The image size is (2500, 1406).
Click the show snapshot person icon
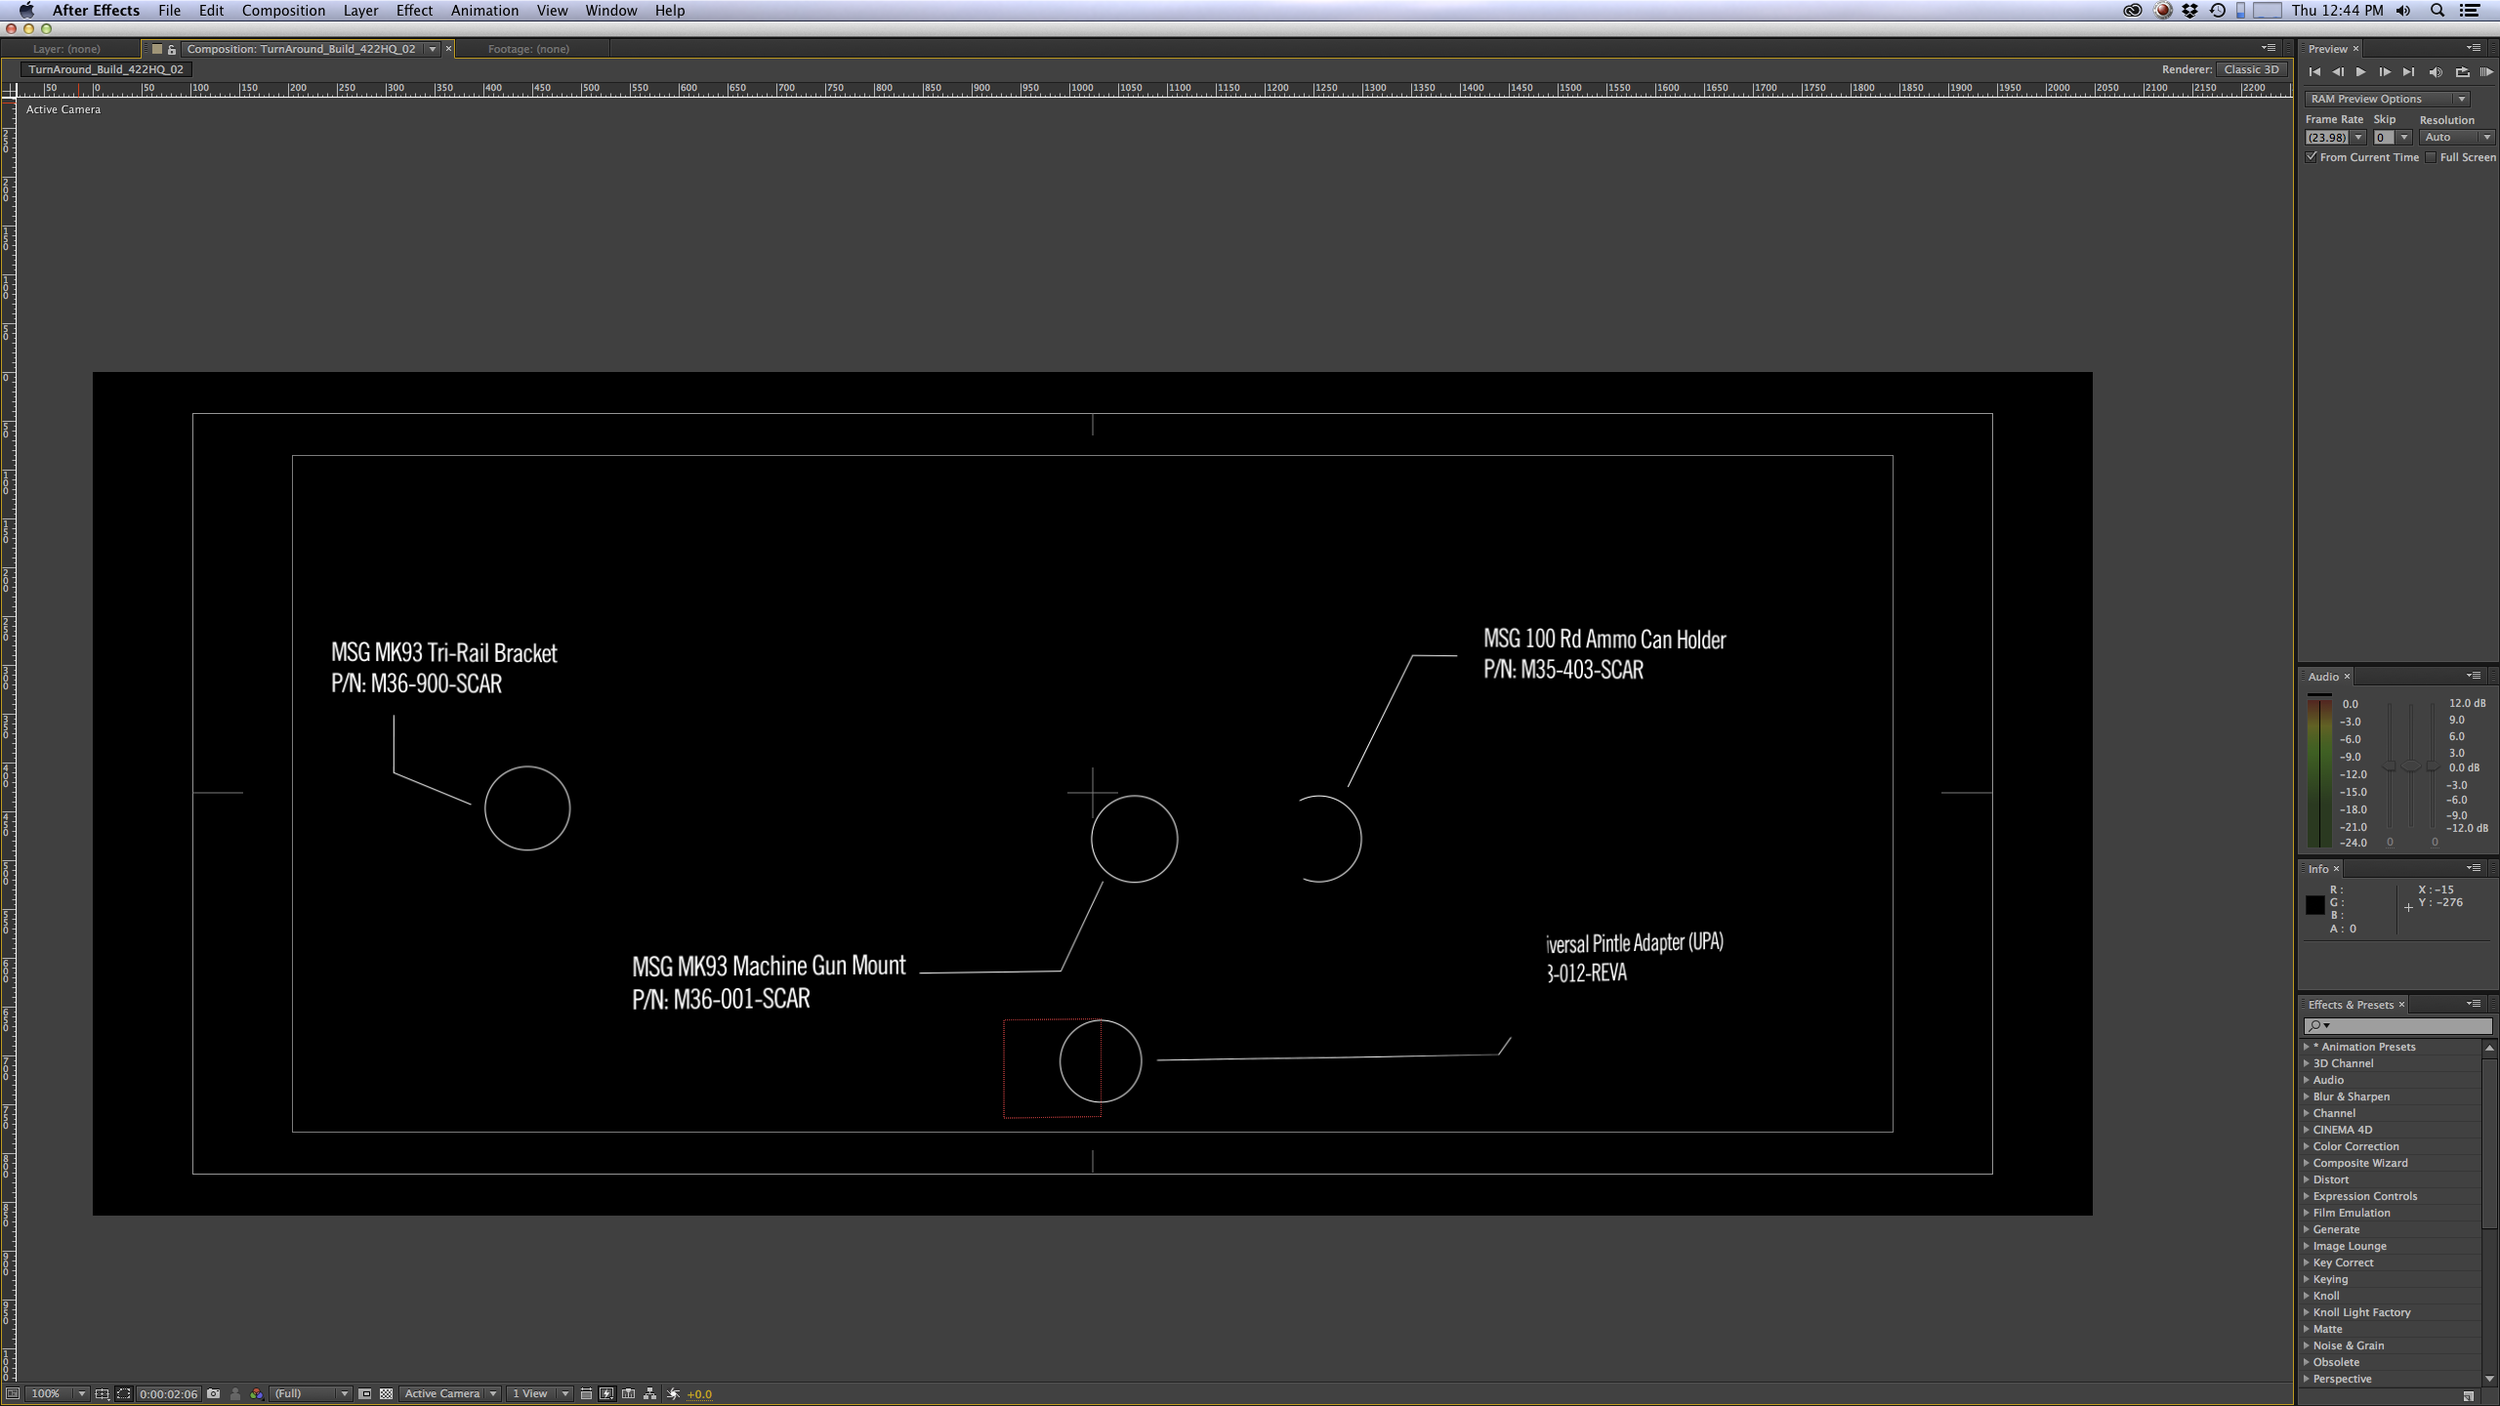pyautogui.click(x=235, y=1394)
